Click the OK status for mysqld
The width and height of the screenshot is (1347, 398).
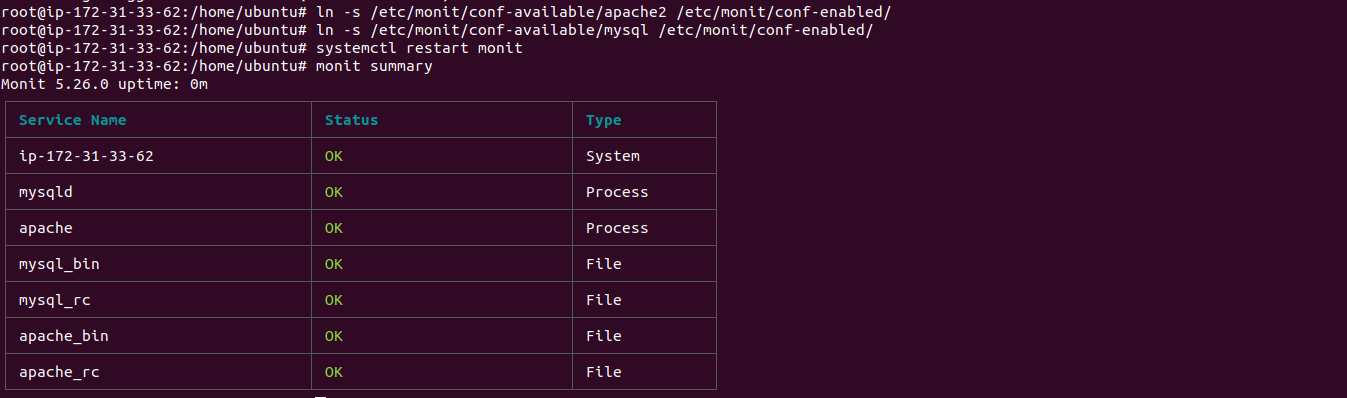[334, 192]
